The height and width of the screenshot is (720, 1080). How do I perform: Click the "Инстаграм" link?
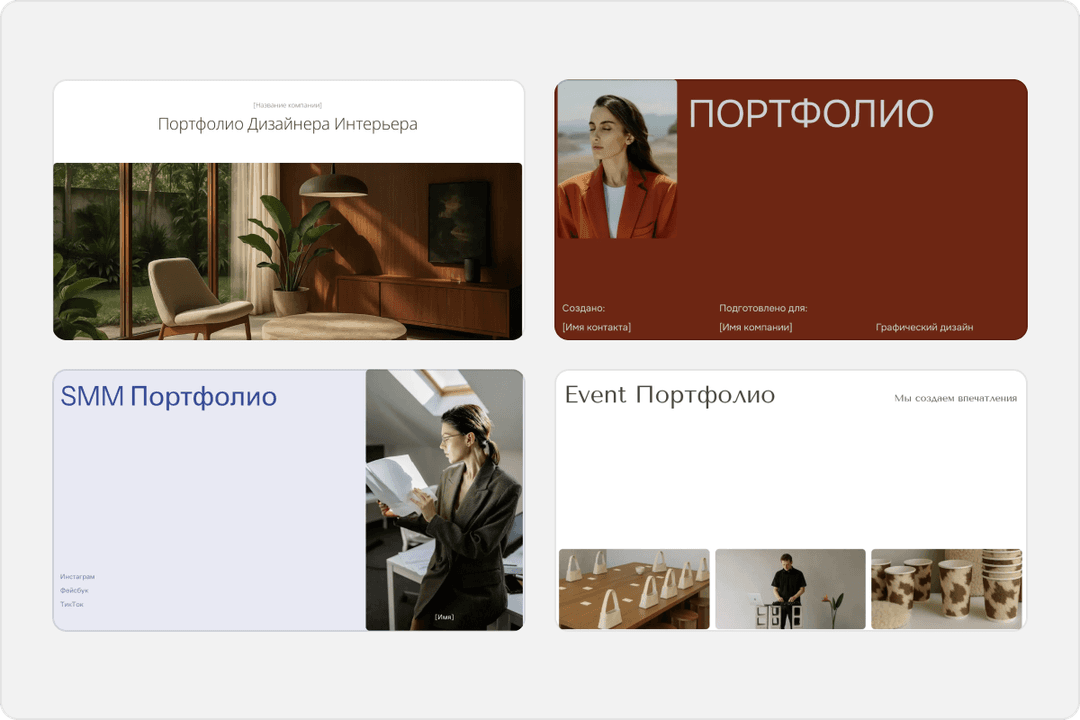[78, 577]
